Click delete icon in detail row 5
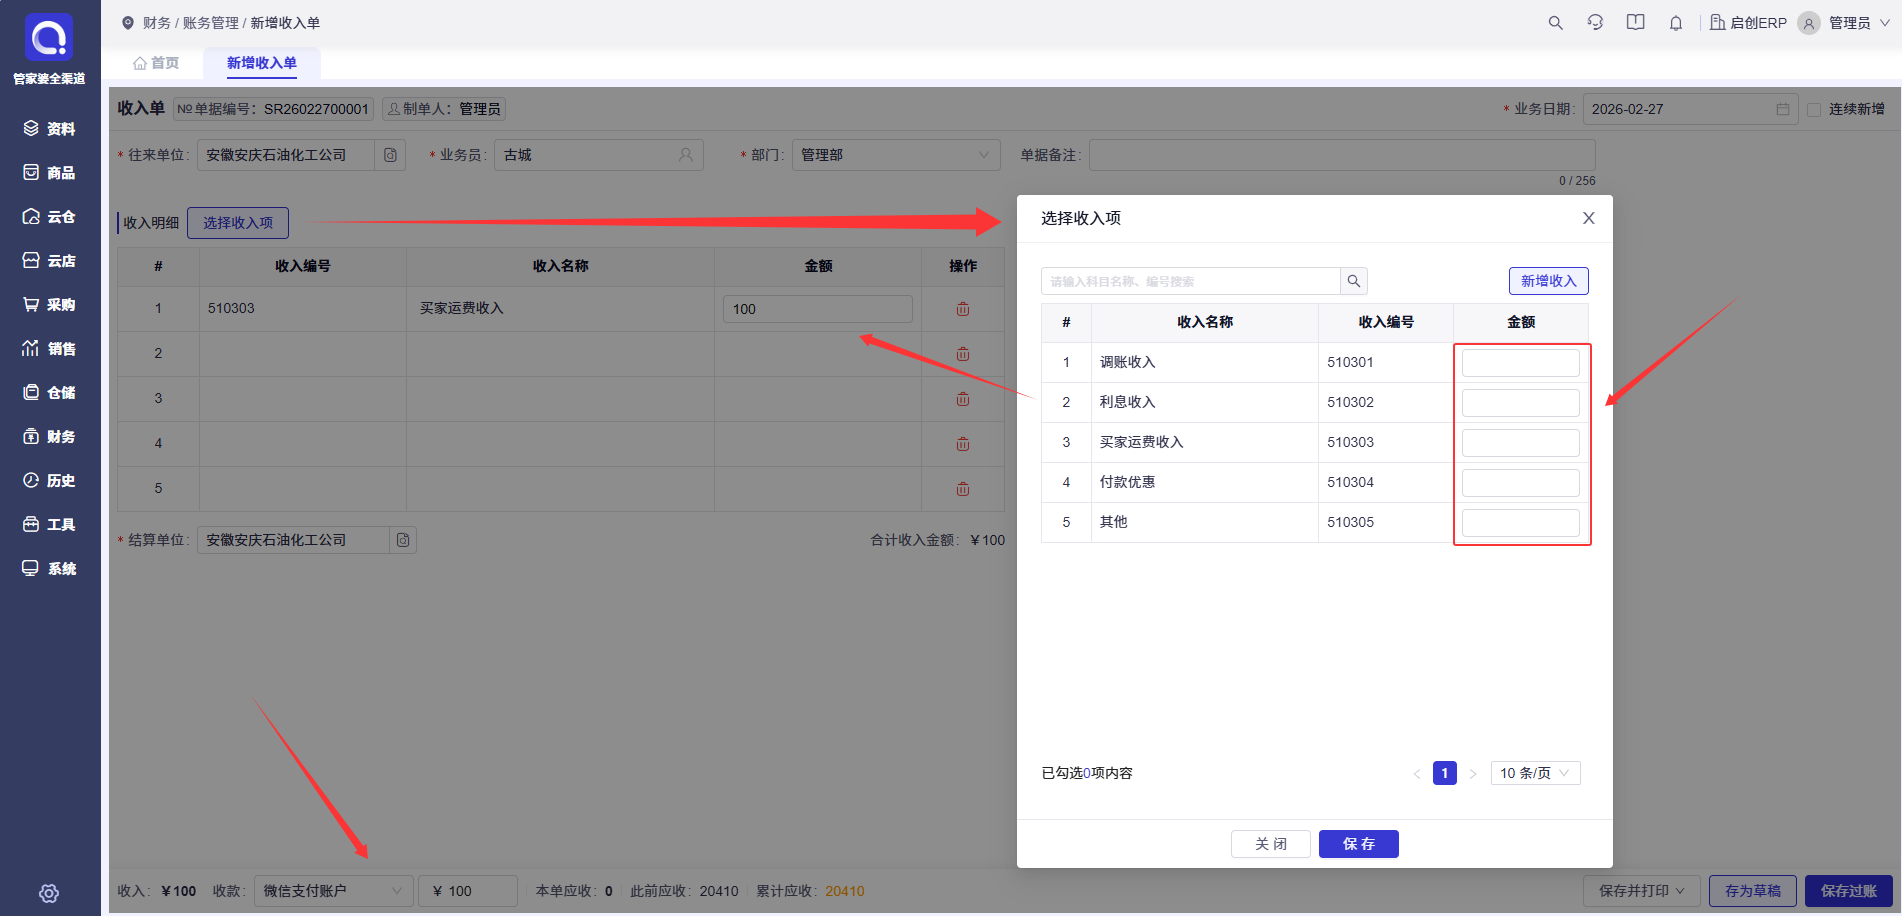This screenshot has width=1902, height=916. (963, 489)
